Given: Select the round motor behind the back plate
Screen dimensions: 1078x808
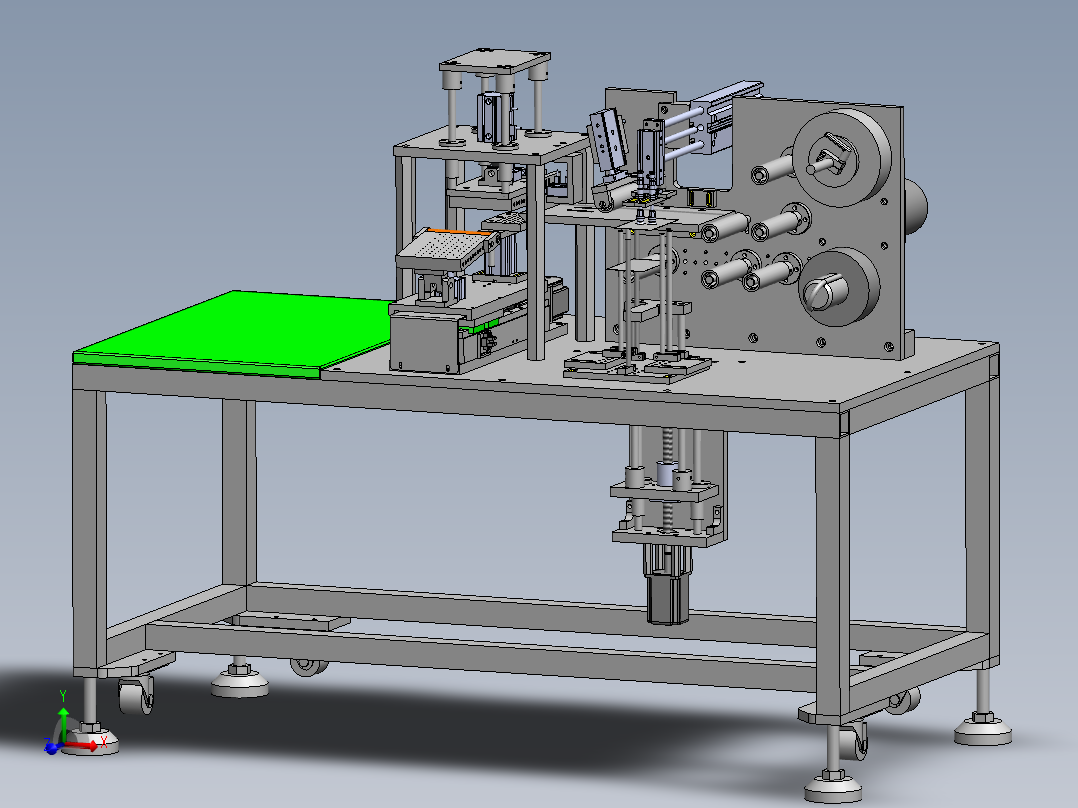Looking at the screenshot, I should (x=914, y=206).
